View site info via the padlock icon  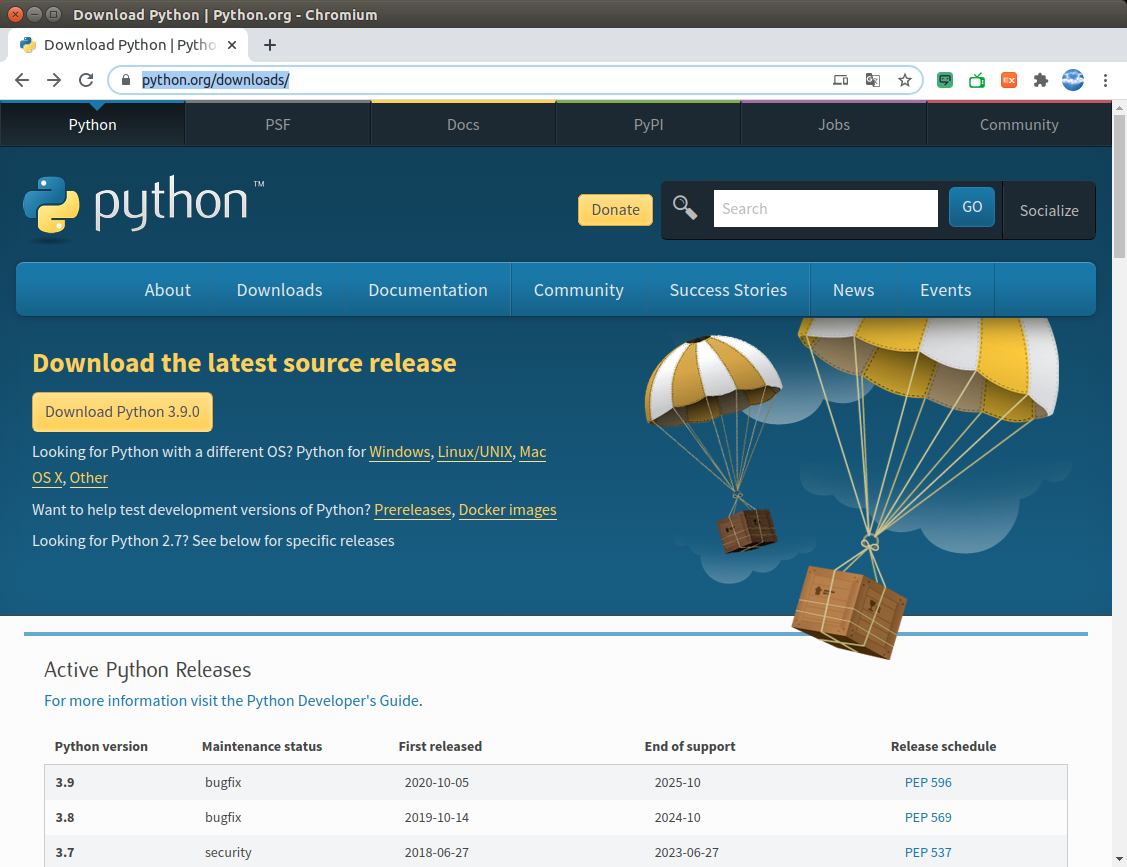126,80
